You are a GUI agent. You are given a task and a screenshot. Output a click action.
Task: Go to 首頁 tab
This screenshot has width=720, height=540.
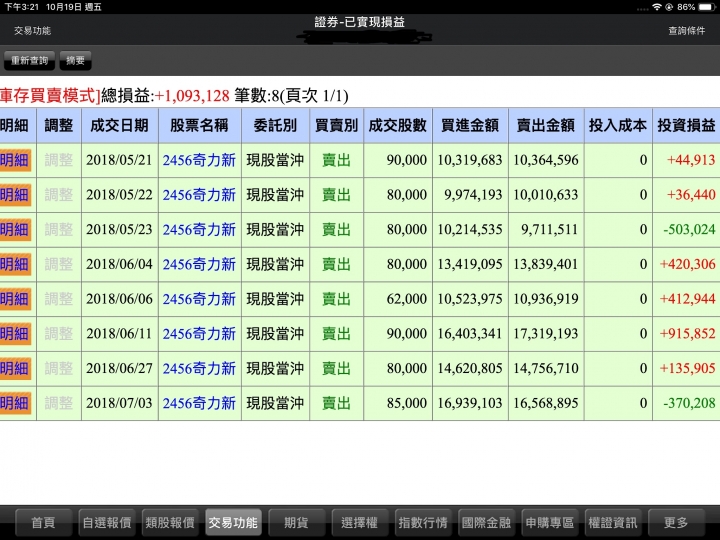pos(44,523)
